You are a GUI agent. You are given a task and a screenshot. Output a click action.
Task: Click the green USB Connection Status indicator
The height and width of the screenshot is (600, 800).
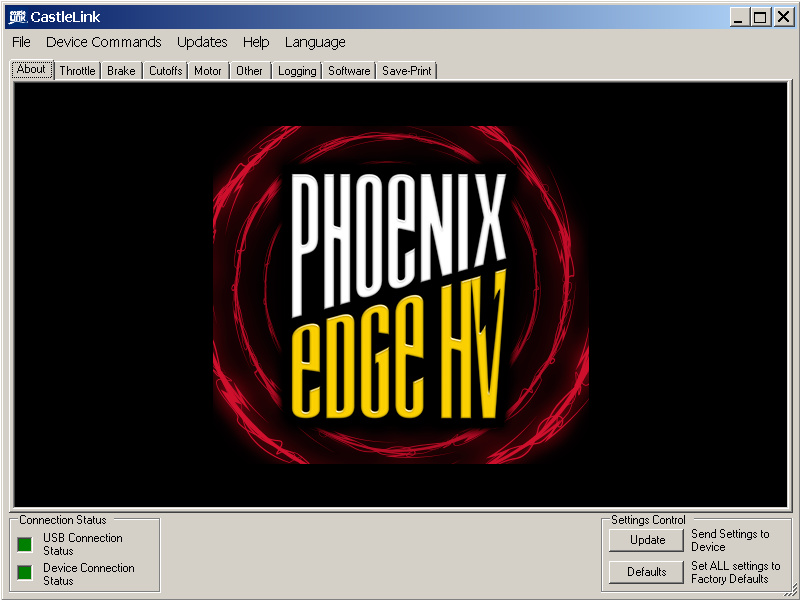pyautogui.click(x=25, y=544)
